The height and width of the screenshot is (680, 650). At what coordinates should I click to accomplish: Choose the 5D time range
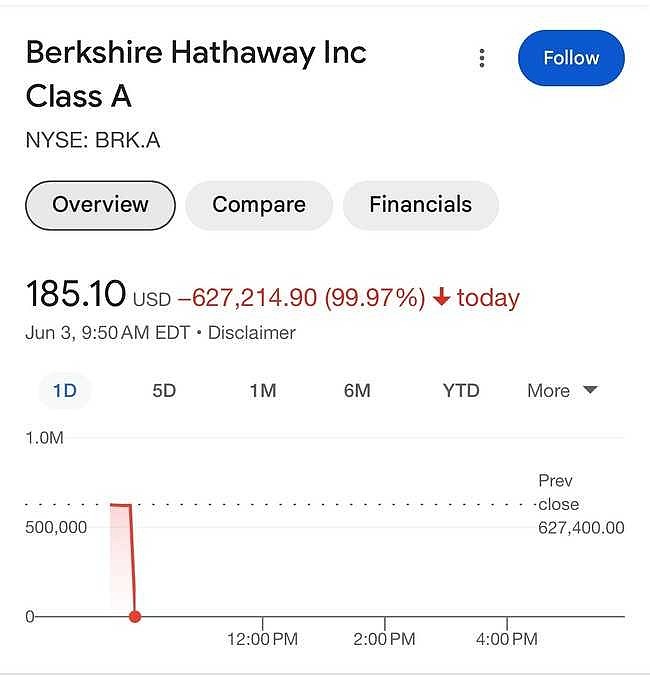click(164, 391)
